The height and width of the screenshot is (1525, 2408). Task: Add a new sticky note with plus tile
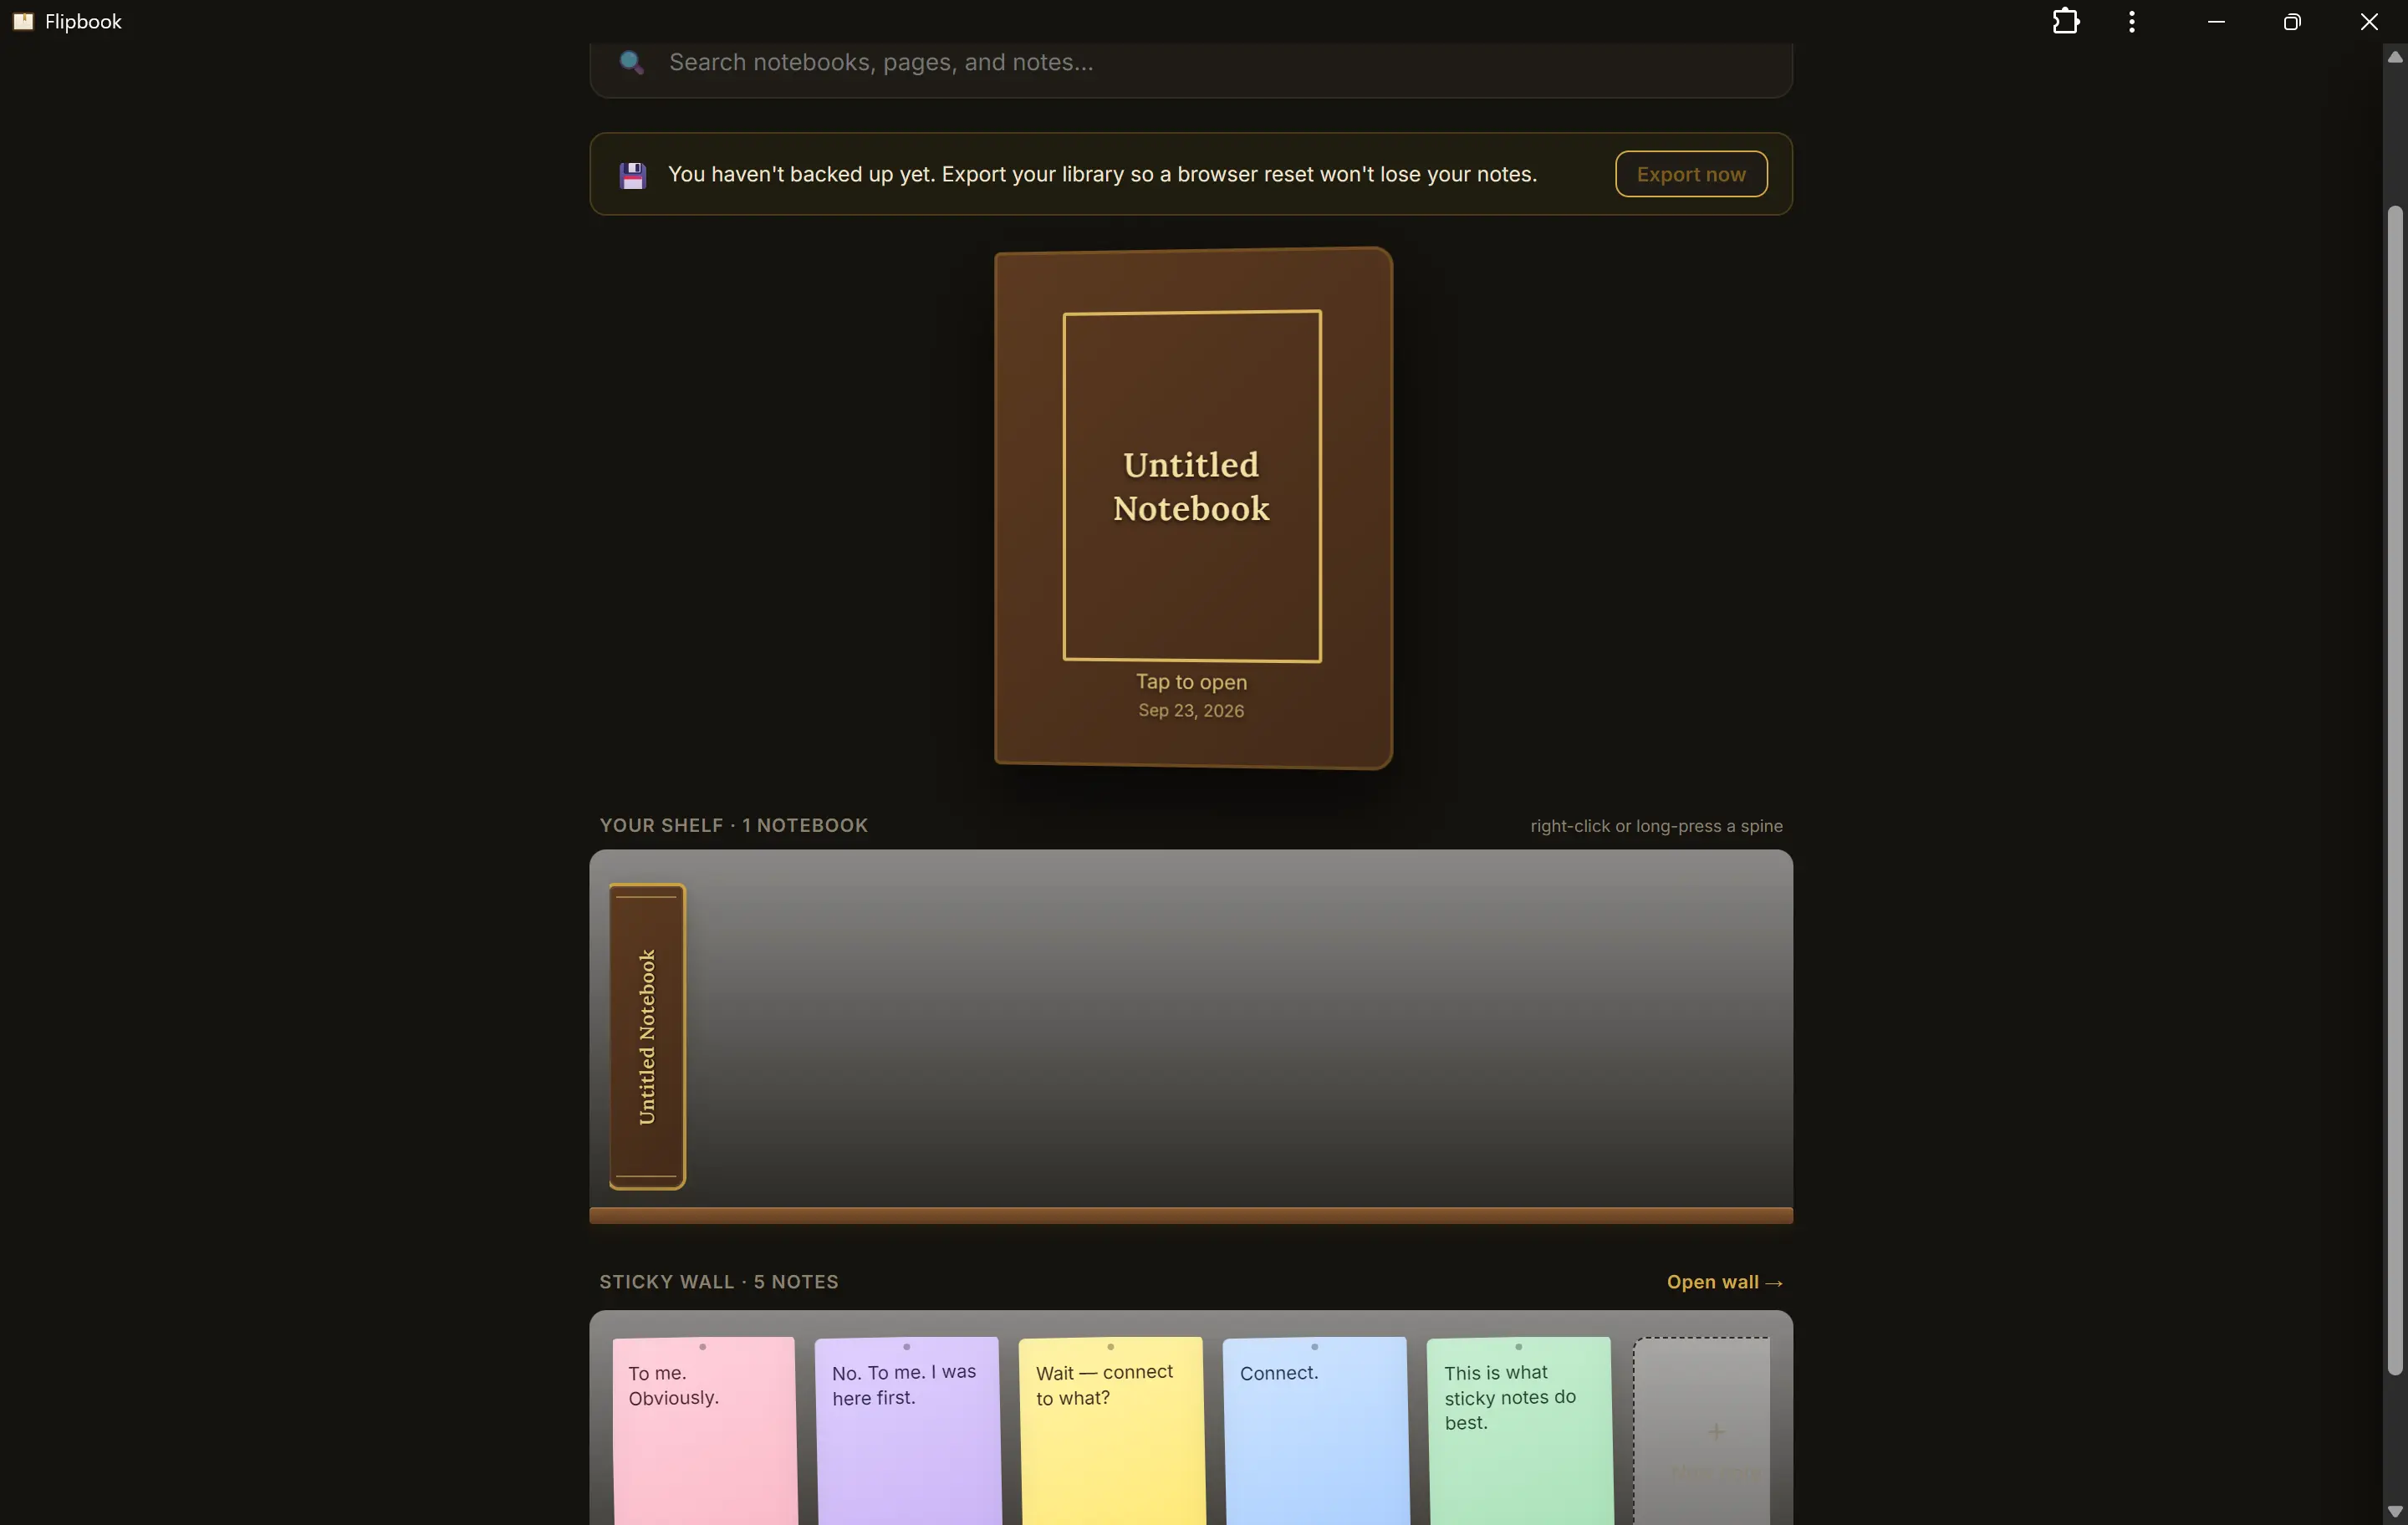[1702, 1431]
